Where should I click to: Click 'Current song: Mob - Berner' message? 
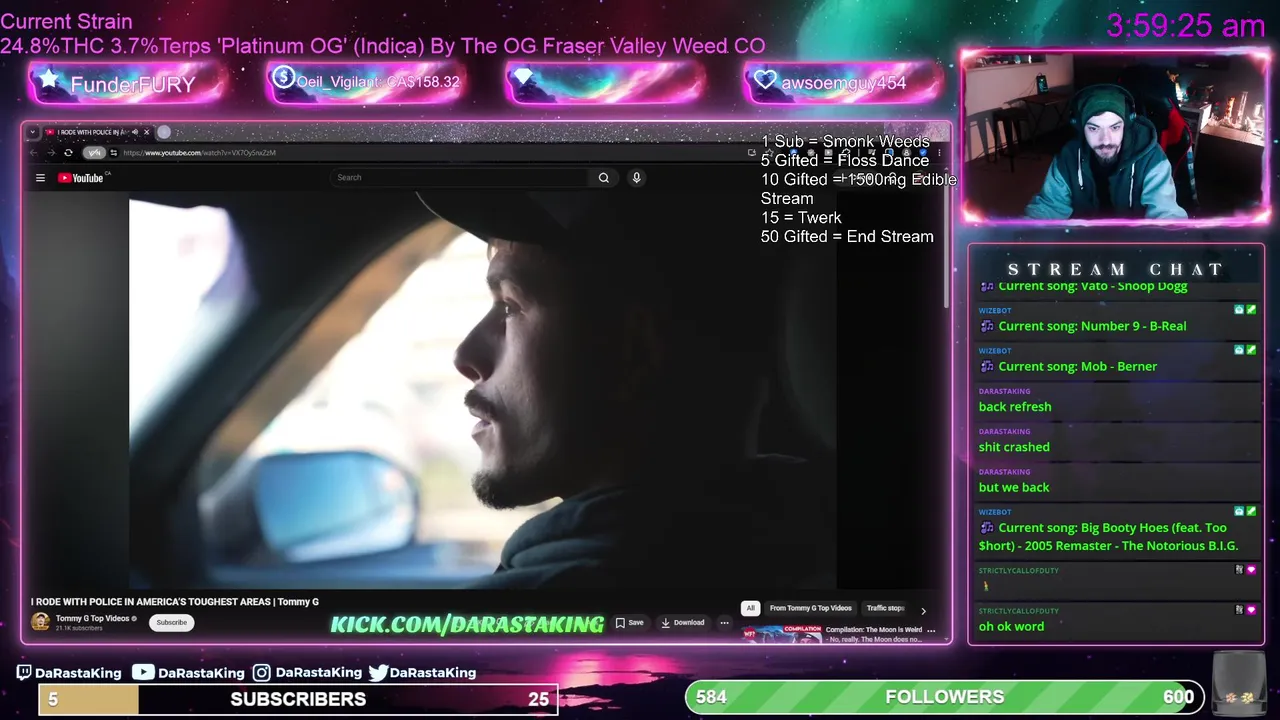coord(1077,366)
